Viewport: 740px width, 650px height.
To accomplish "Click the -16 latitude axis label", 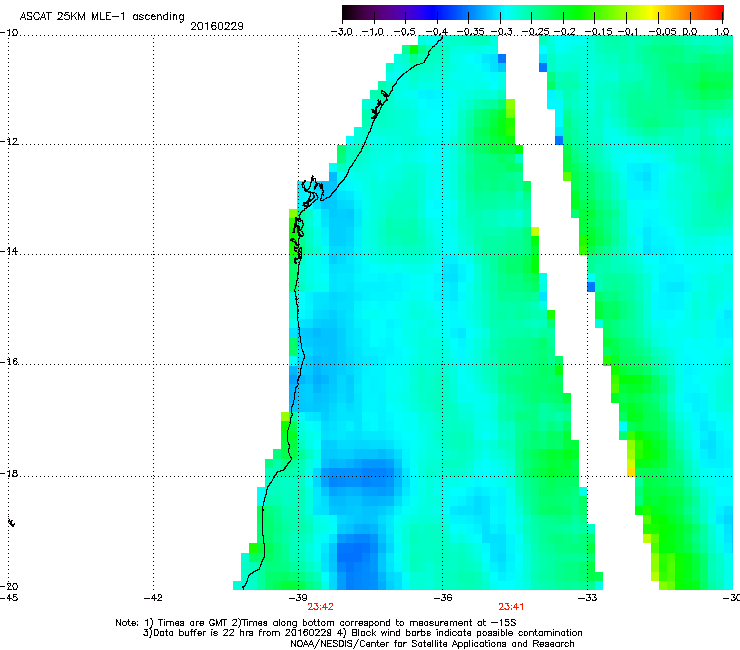I will tap(8, 362).
